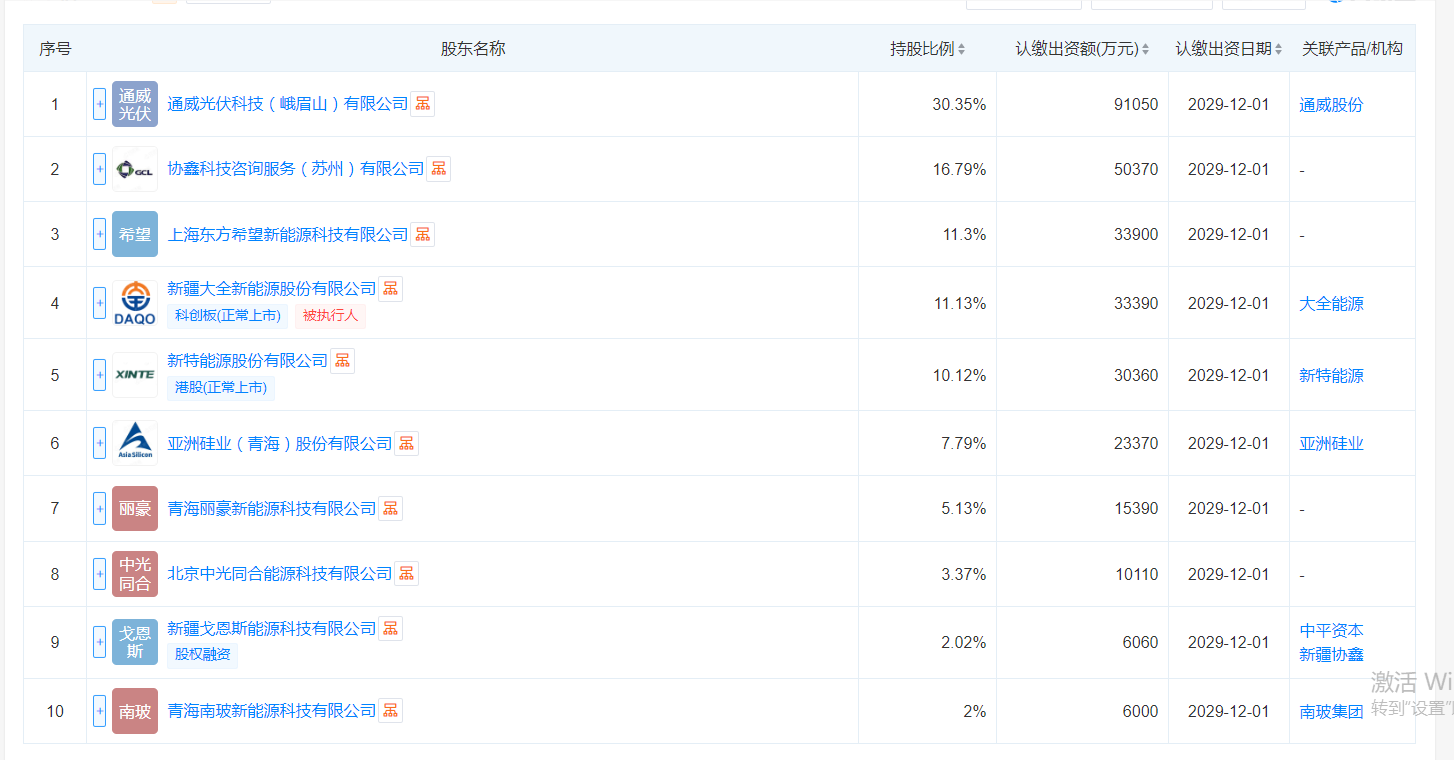Expand the 通威光伏科技 row with plus button
The width and height of the screenshot is (1454, 760).
click(x=99, y=103)
